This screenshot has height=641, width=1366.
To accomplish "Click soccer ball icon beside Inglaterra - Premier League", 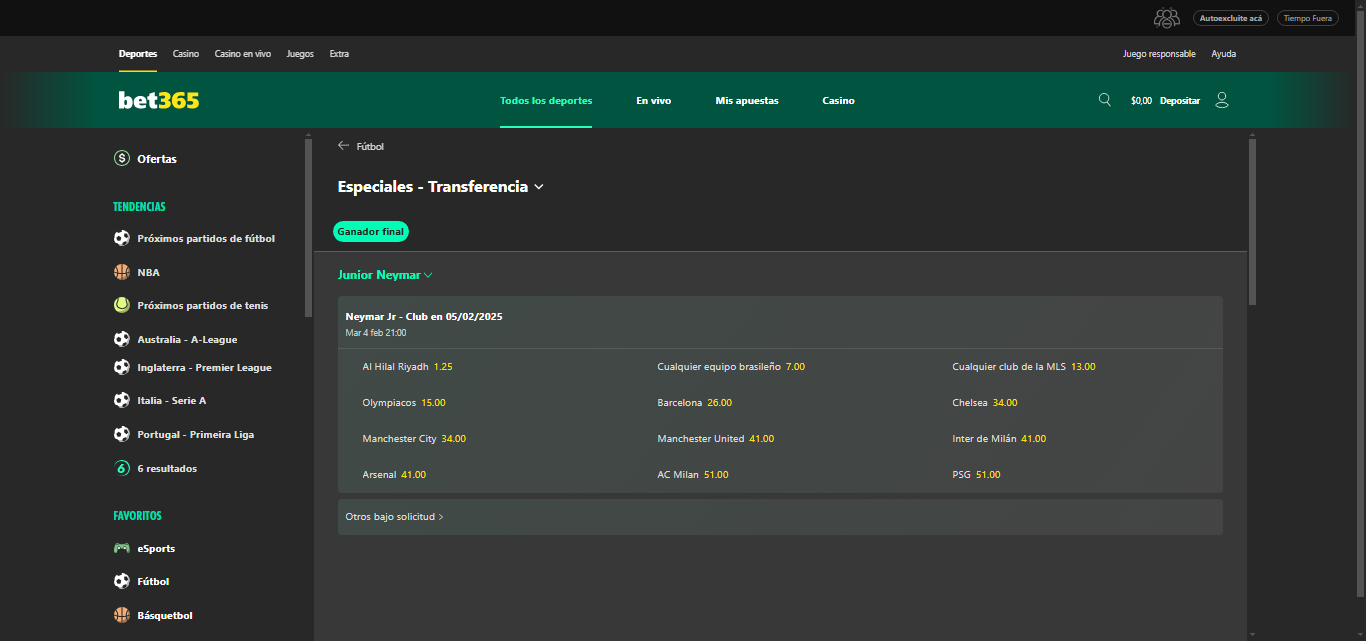I will pos(122,367).
